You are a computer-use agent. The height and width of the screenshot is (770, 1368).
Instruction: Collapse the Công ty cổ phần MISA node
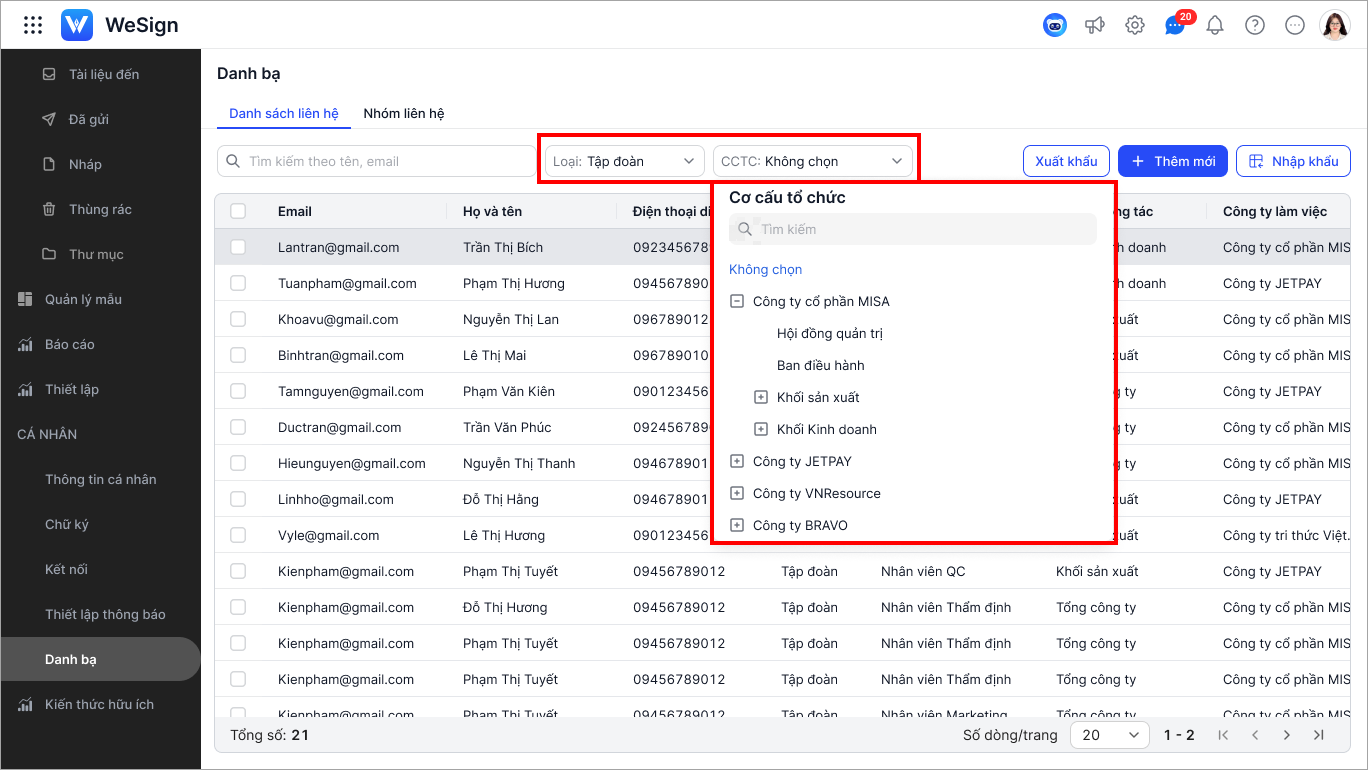point(737,301)
